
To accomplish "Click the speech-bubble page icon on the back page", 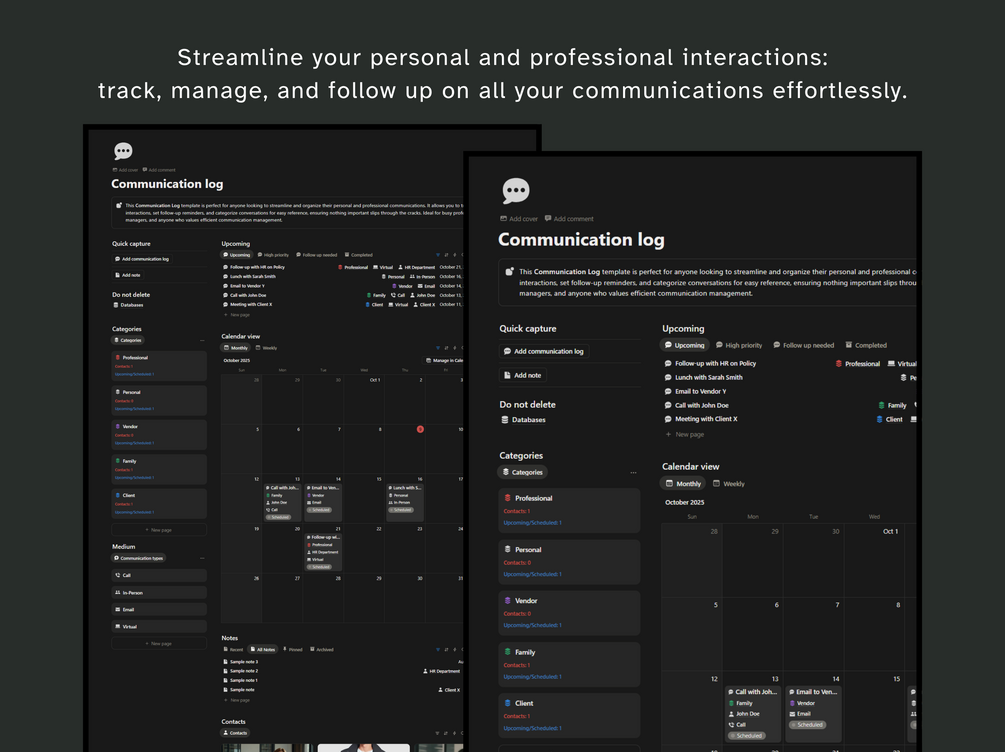I will (123, 151).
